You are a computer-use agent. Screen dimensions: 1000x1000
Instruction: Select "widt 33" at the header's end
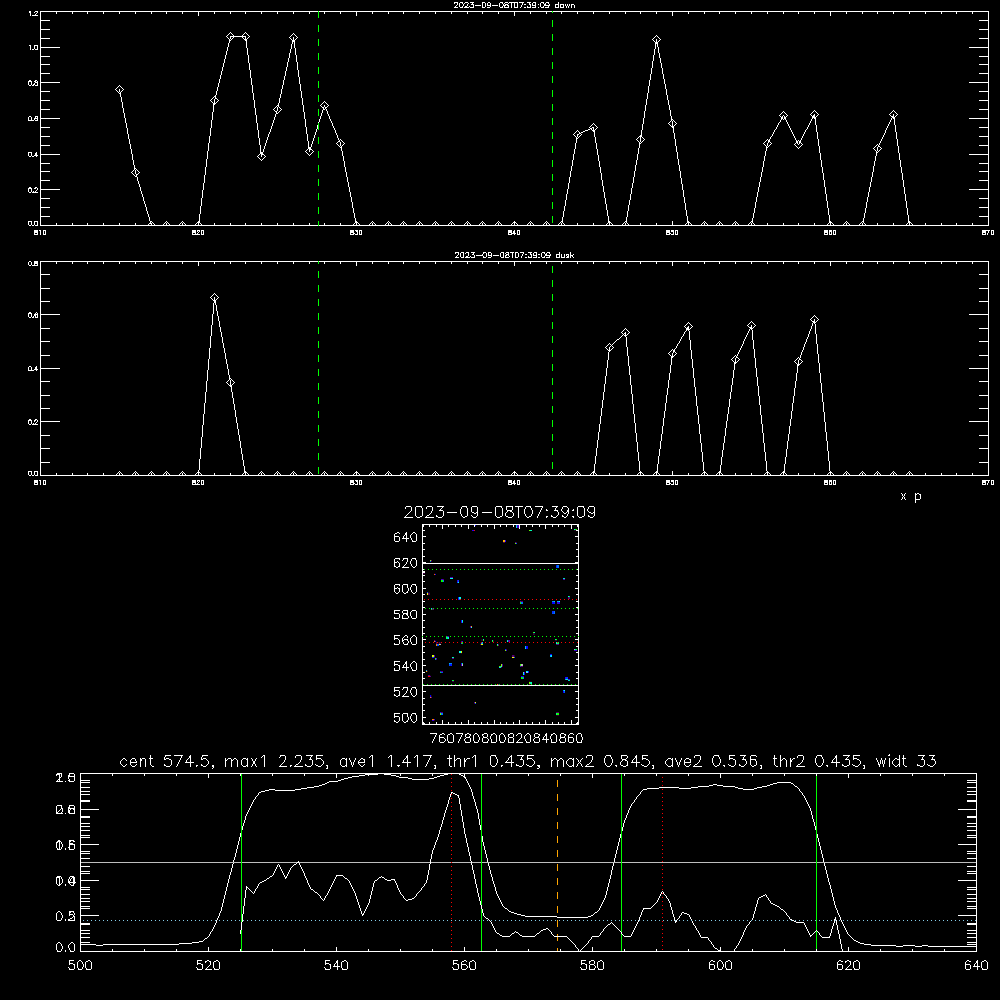point(906,761)
